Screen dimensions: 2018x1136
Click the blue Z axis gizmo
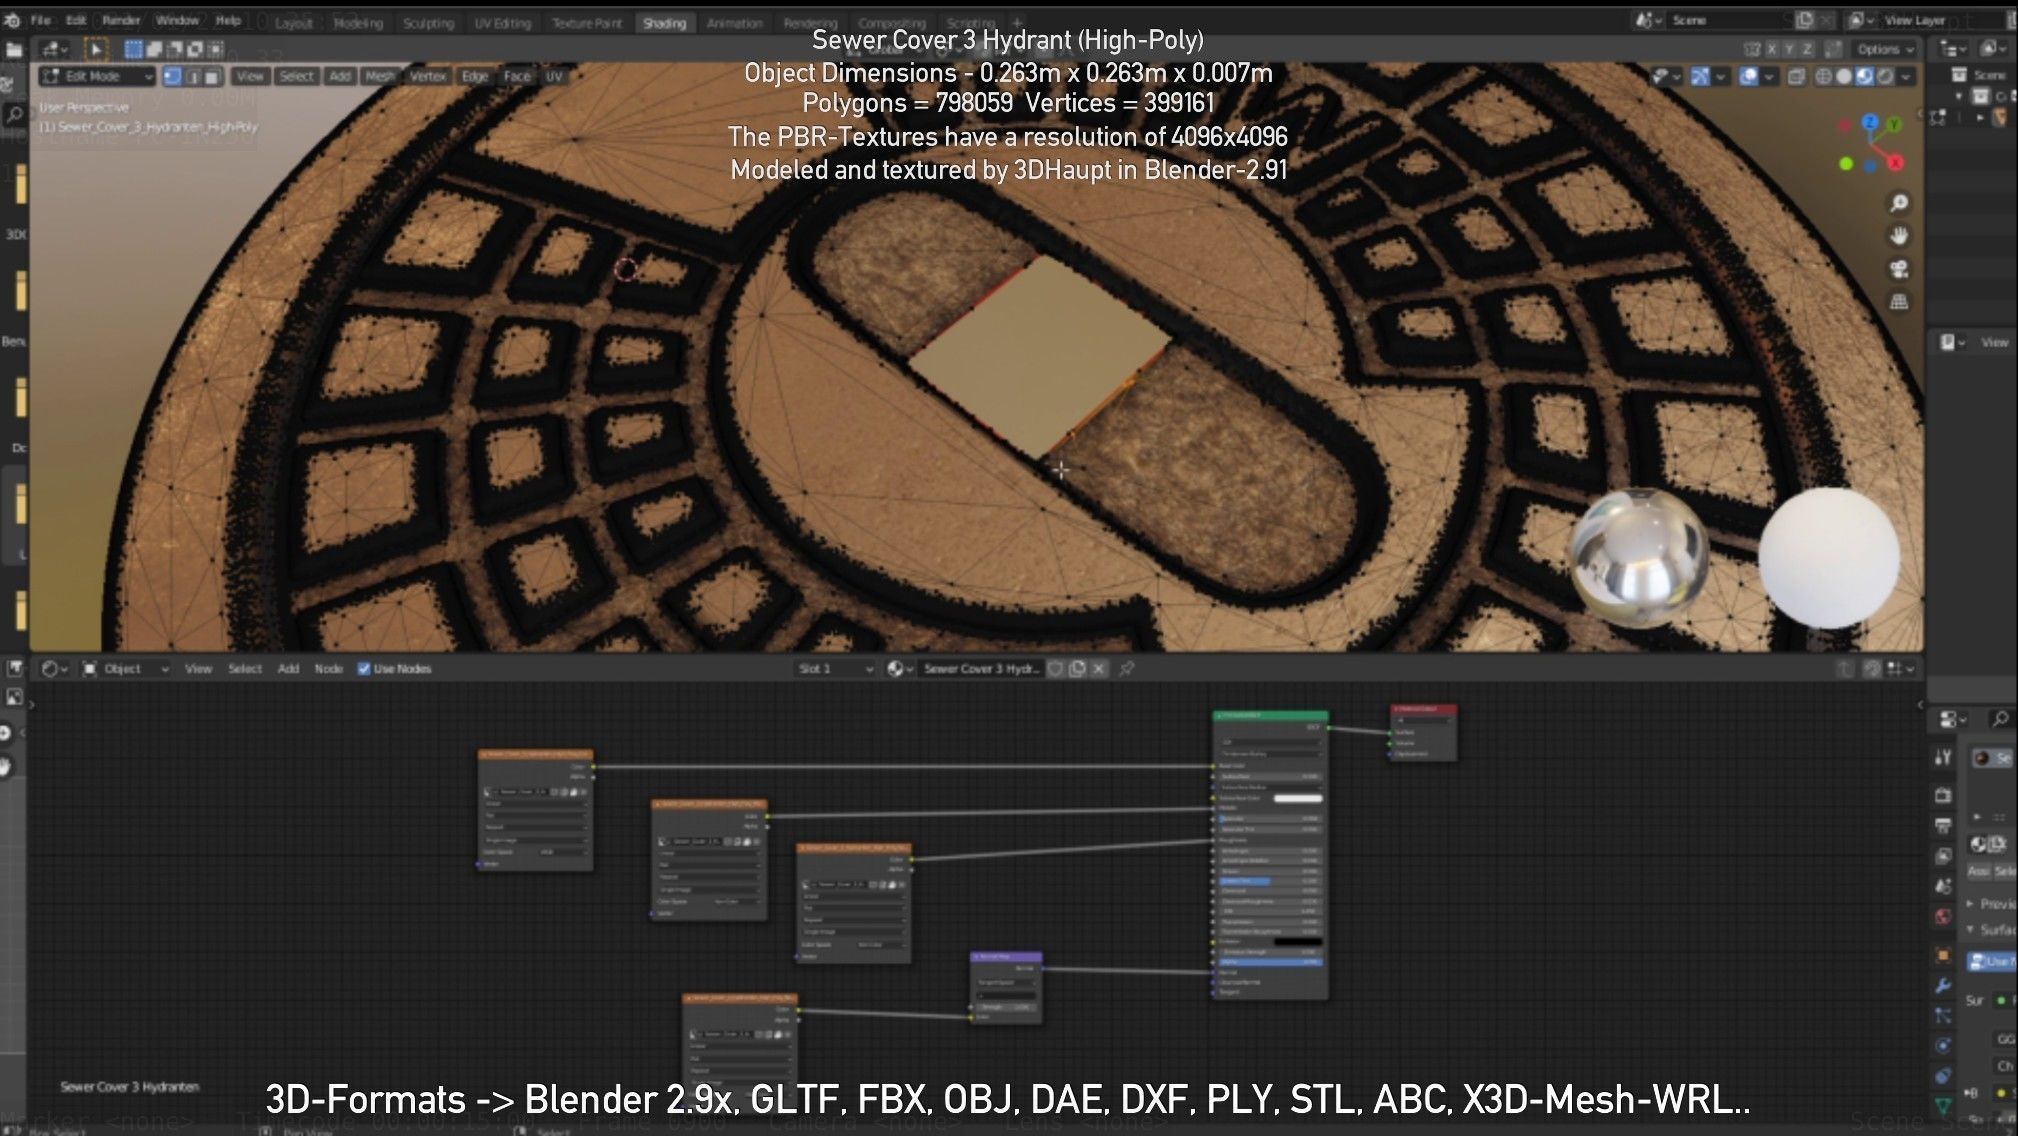[x=1870, y=122]
